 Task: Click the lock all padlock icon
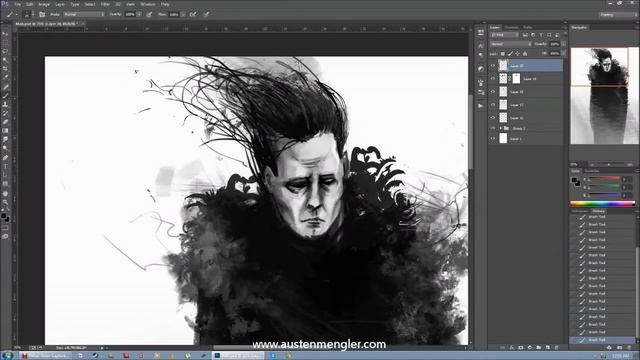[x=525, y=53]
